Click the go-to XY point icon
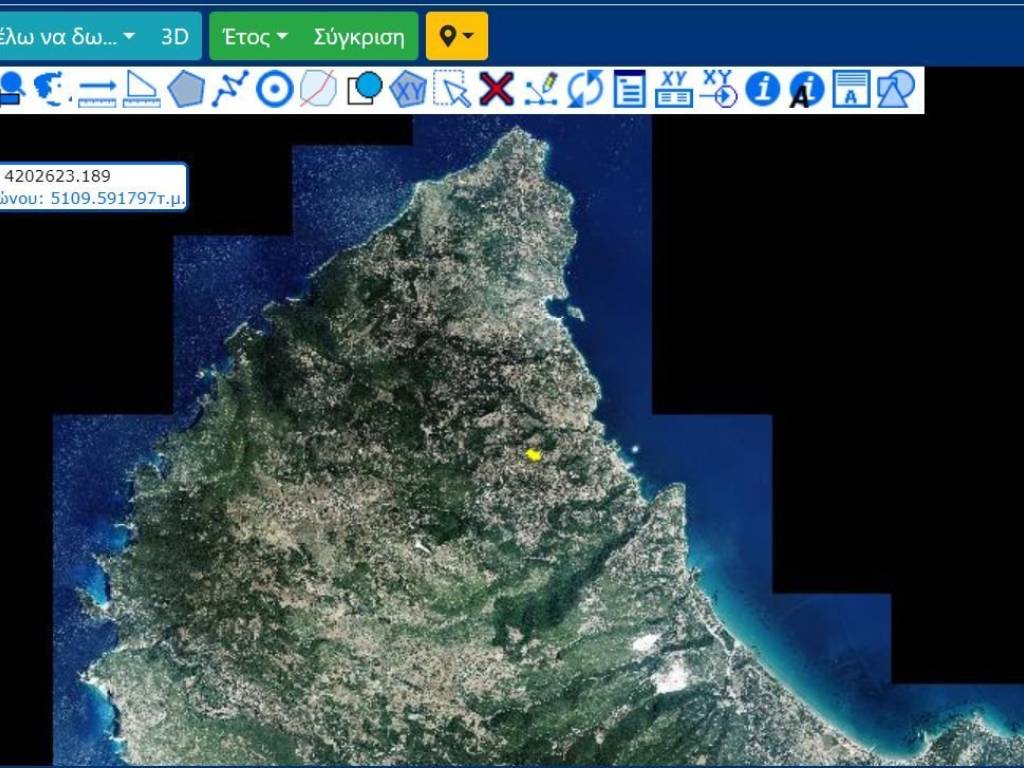1024x768 pixels. 718,90
